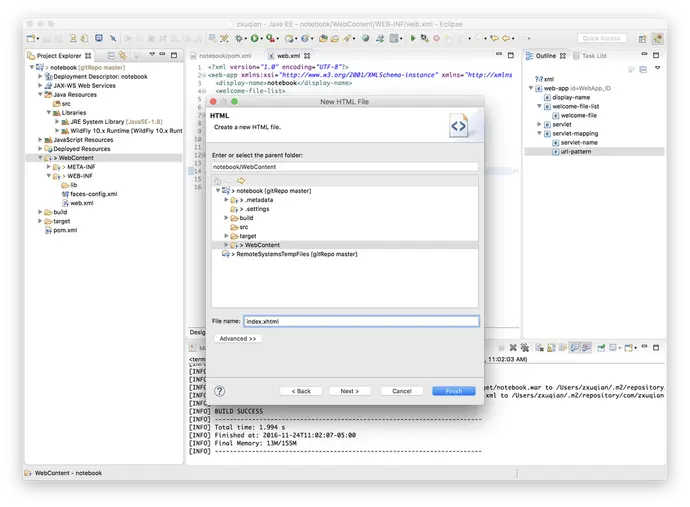This screenshot has height=507, width=690.
Task: Switch to the notebook/pom.xml editor tab
Action: coord(225,56)
